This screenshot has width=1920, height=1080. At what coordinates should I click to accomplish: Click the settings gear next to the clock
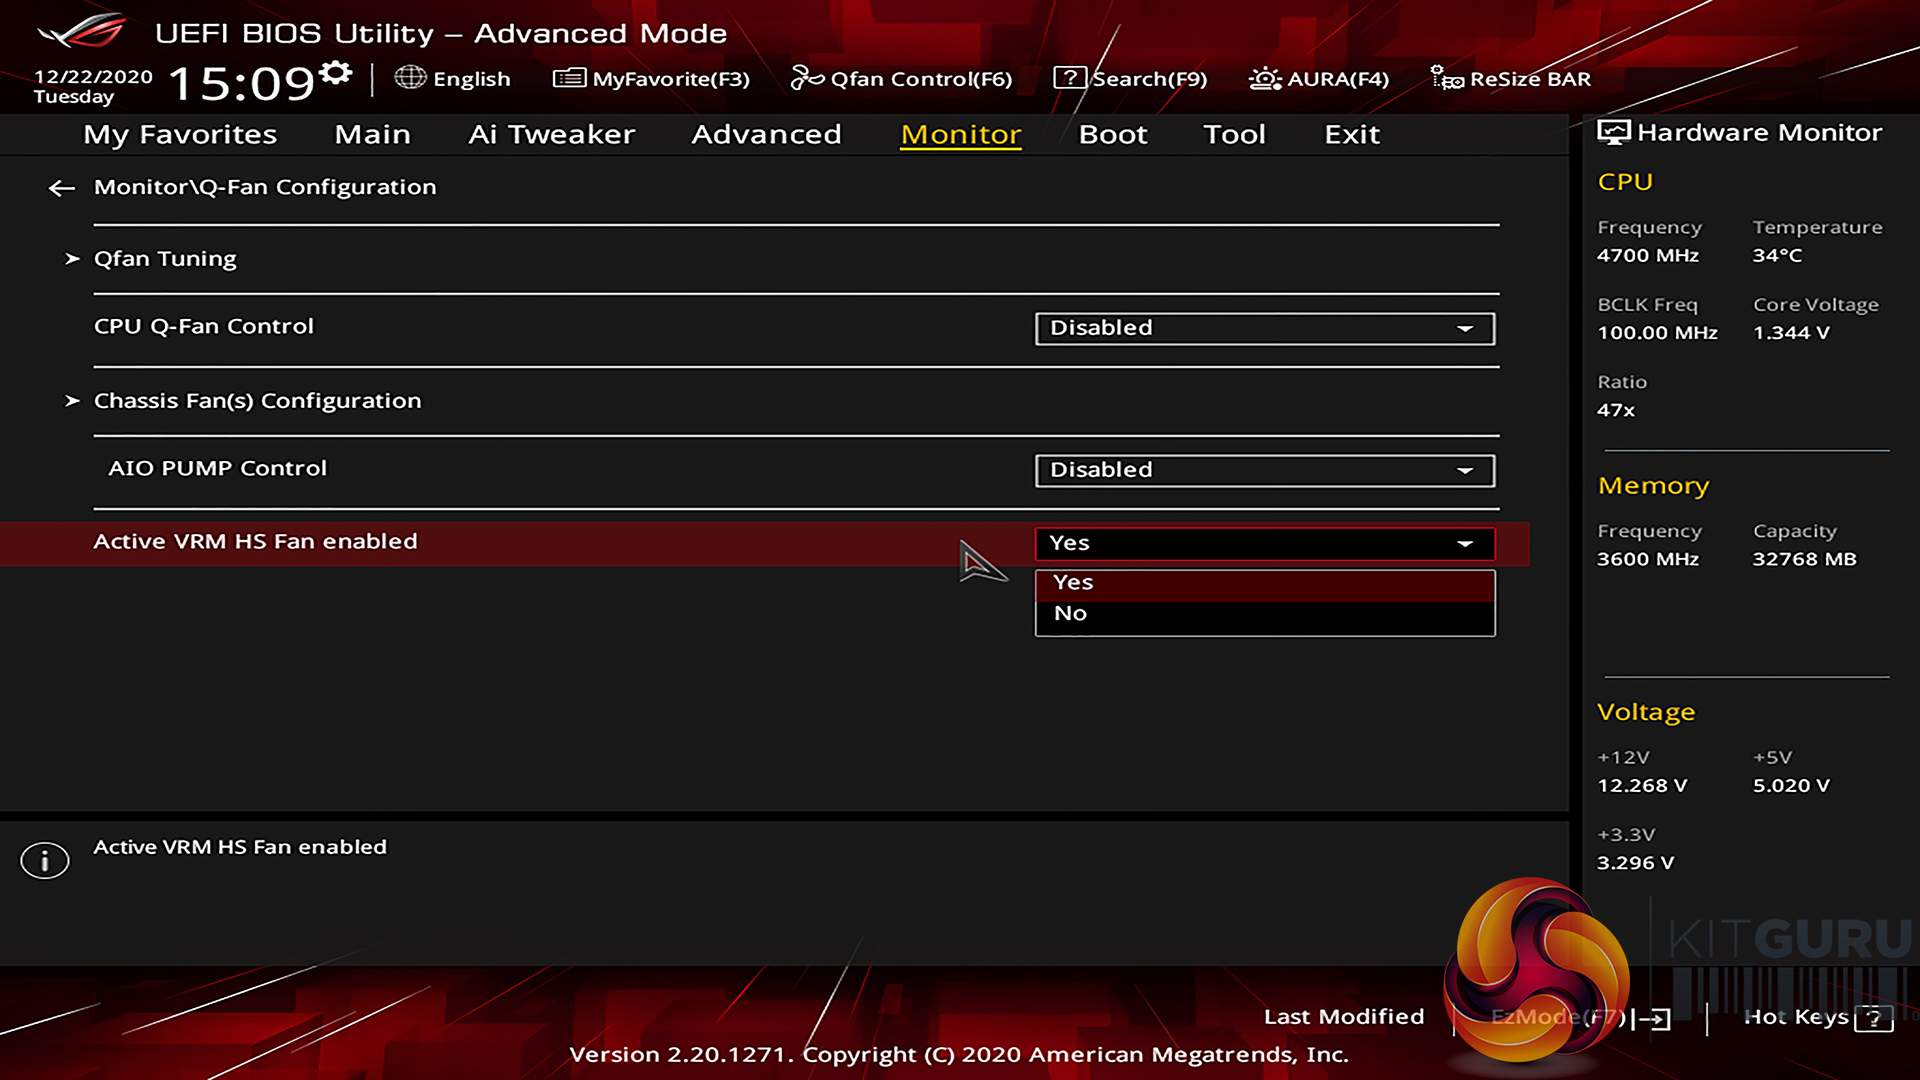click(x=337, y=74)
